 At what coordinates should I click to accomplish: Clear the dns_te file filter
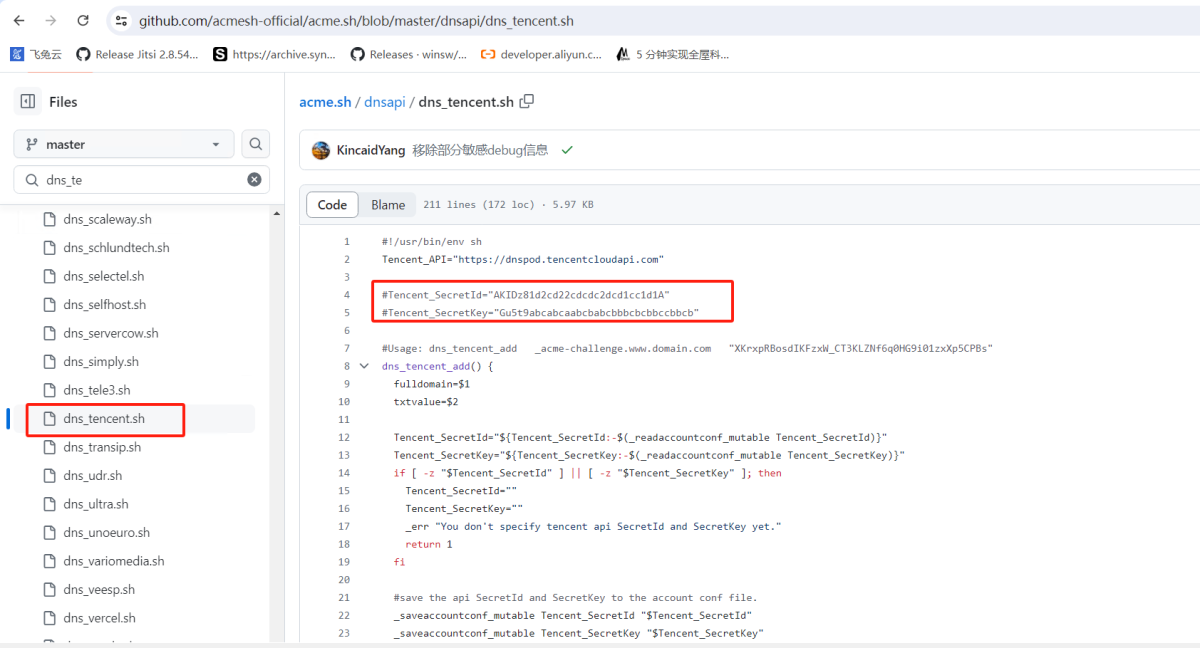(x=254, y=180)
